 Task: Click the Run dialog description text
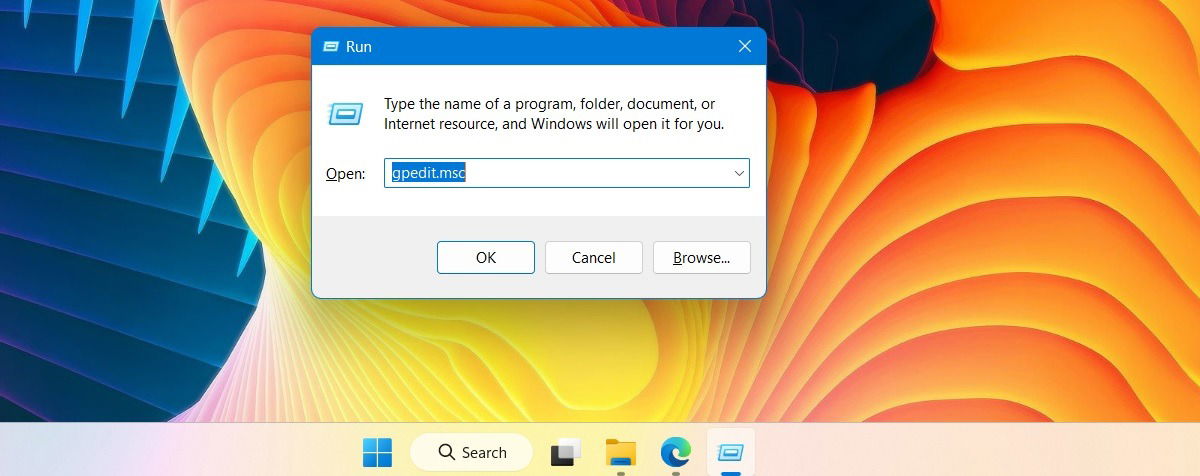(554, 114)
